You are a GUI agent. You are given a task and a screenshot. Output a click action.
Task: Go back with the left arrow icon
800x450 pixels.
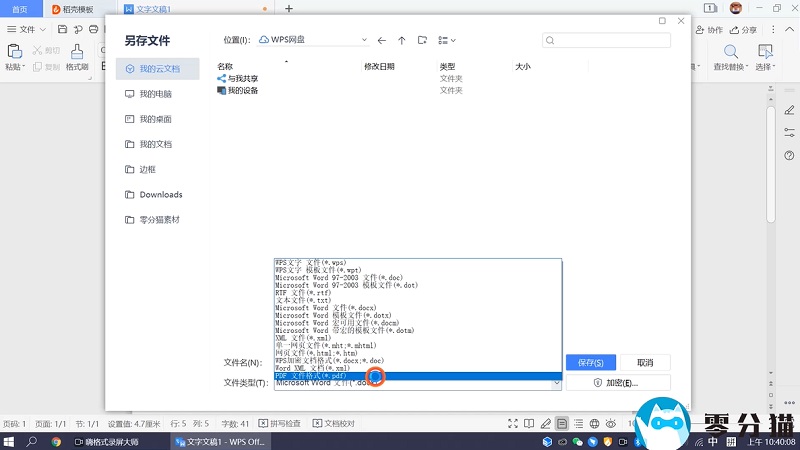(x=382, y=40)
